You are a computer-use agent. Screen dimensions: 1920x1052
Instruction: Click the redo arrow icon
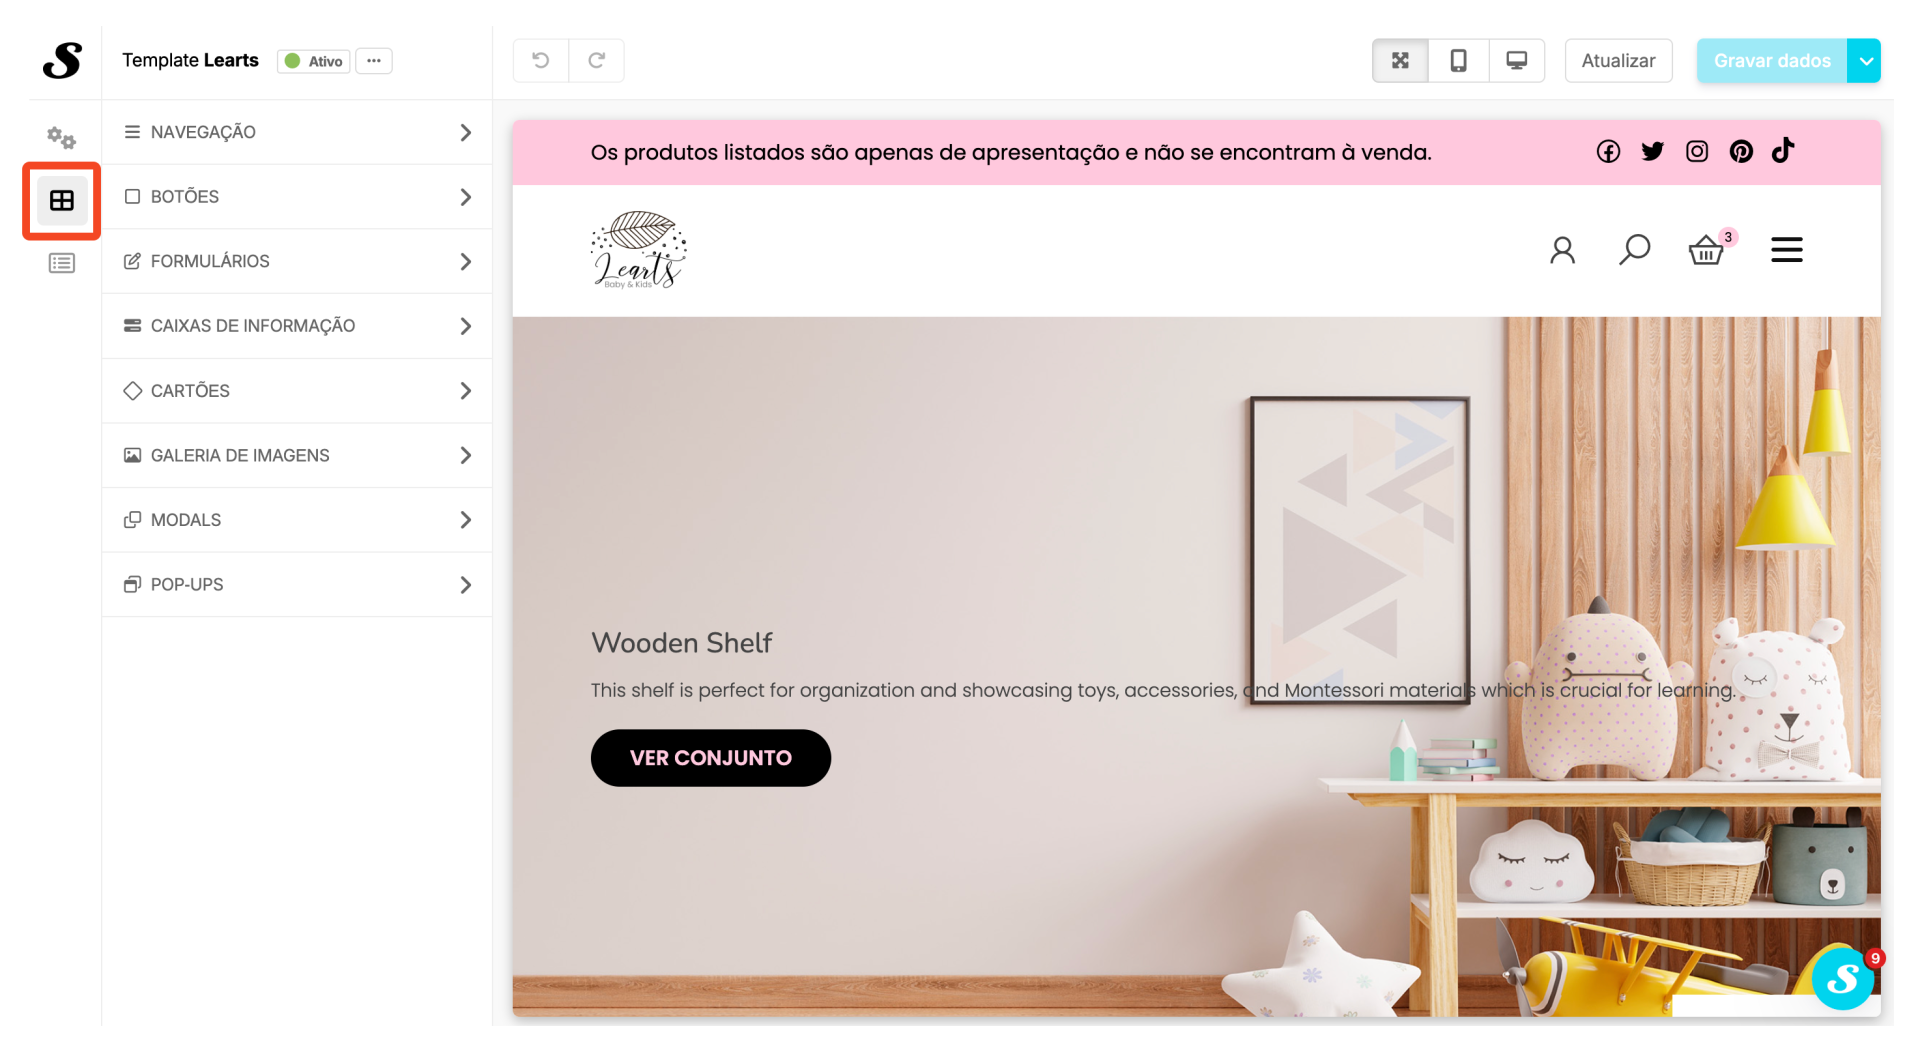[597, 60]
